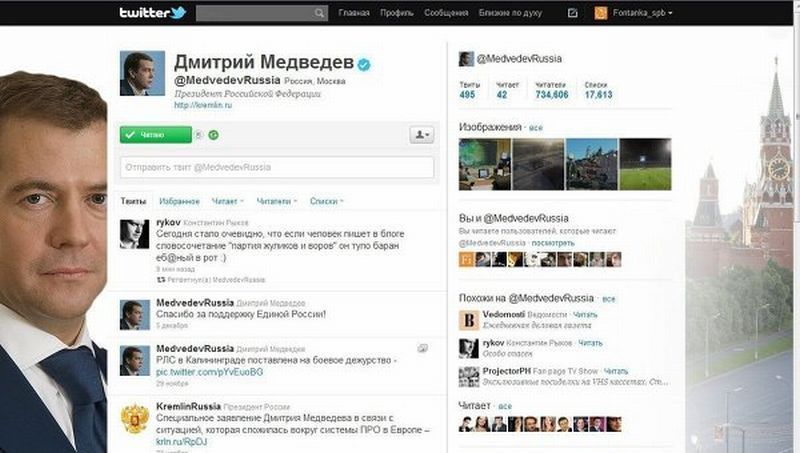Open the compose new tweet icon

pyautogui.click(x=572, y=13)
